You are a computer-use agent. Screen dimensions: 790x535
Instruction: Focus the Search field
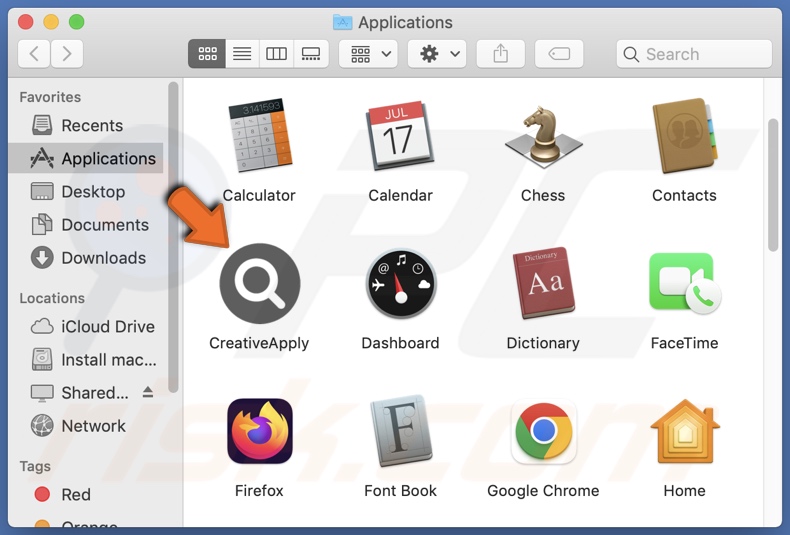click(694, 53)
